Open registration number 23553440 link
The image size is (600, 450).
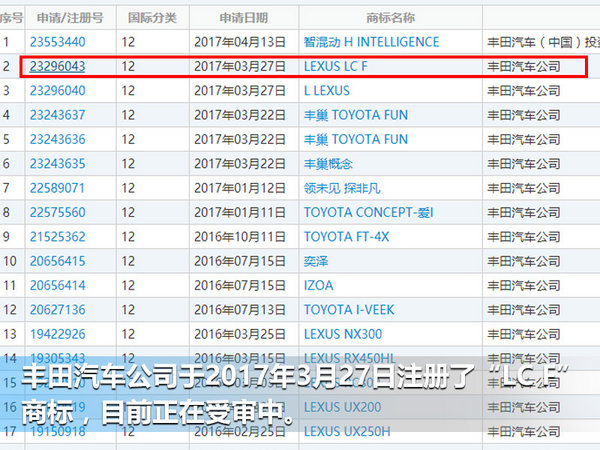57,42
